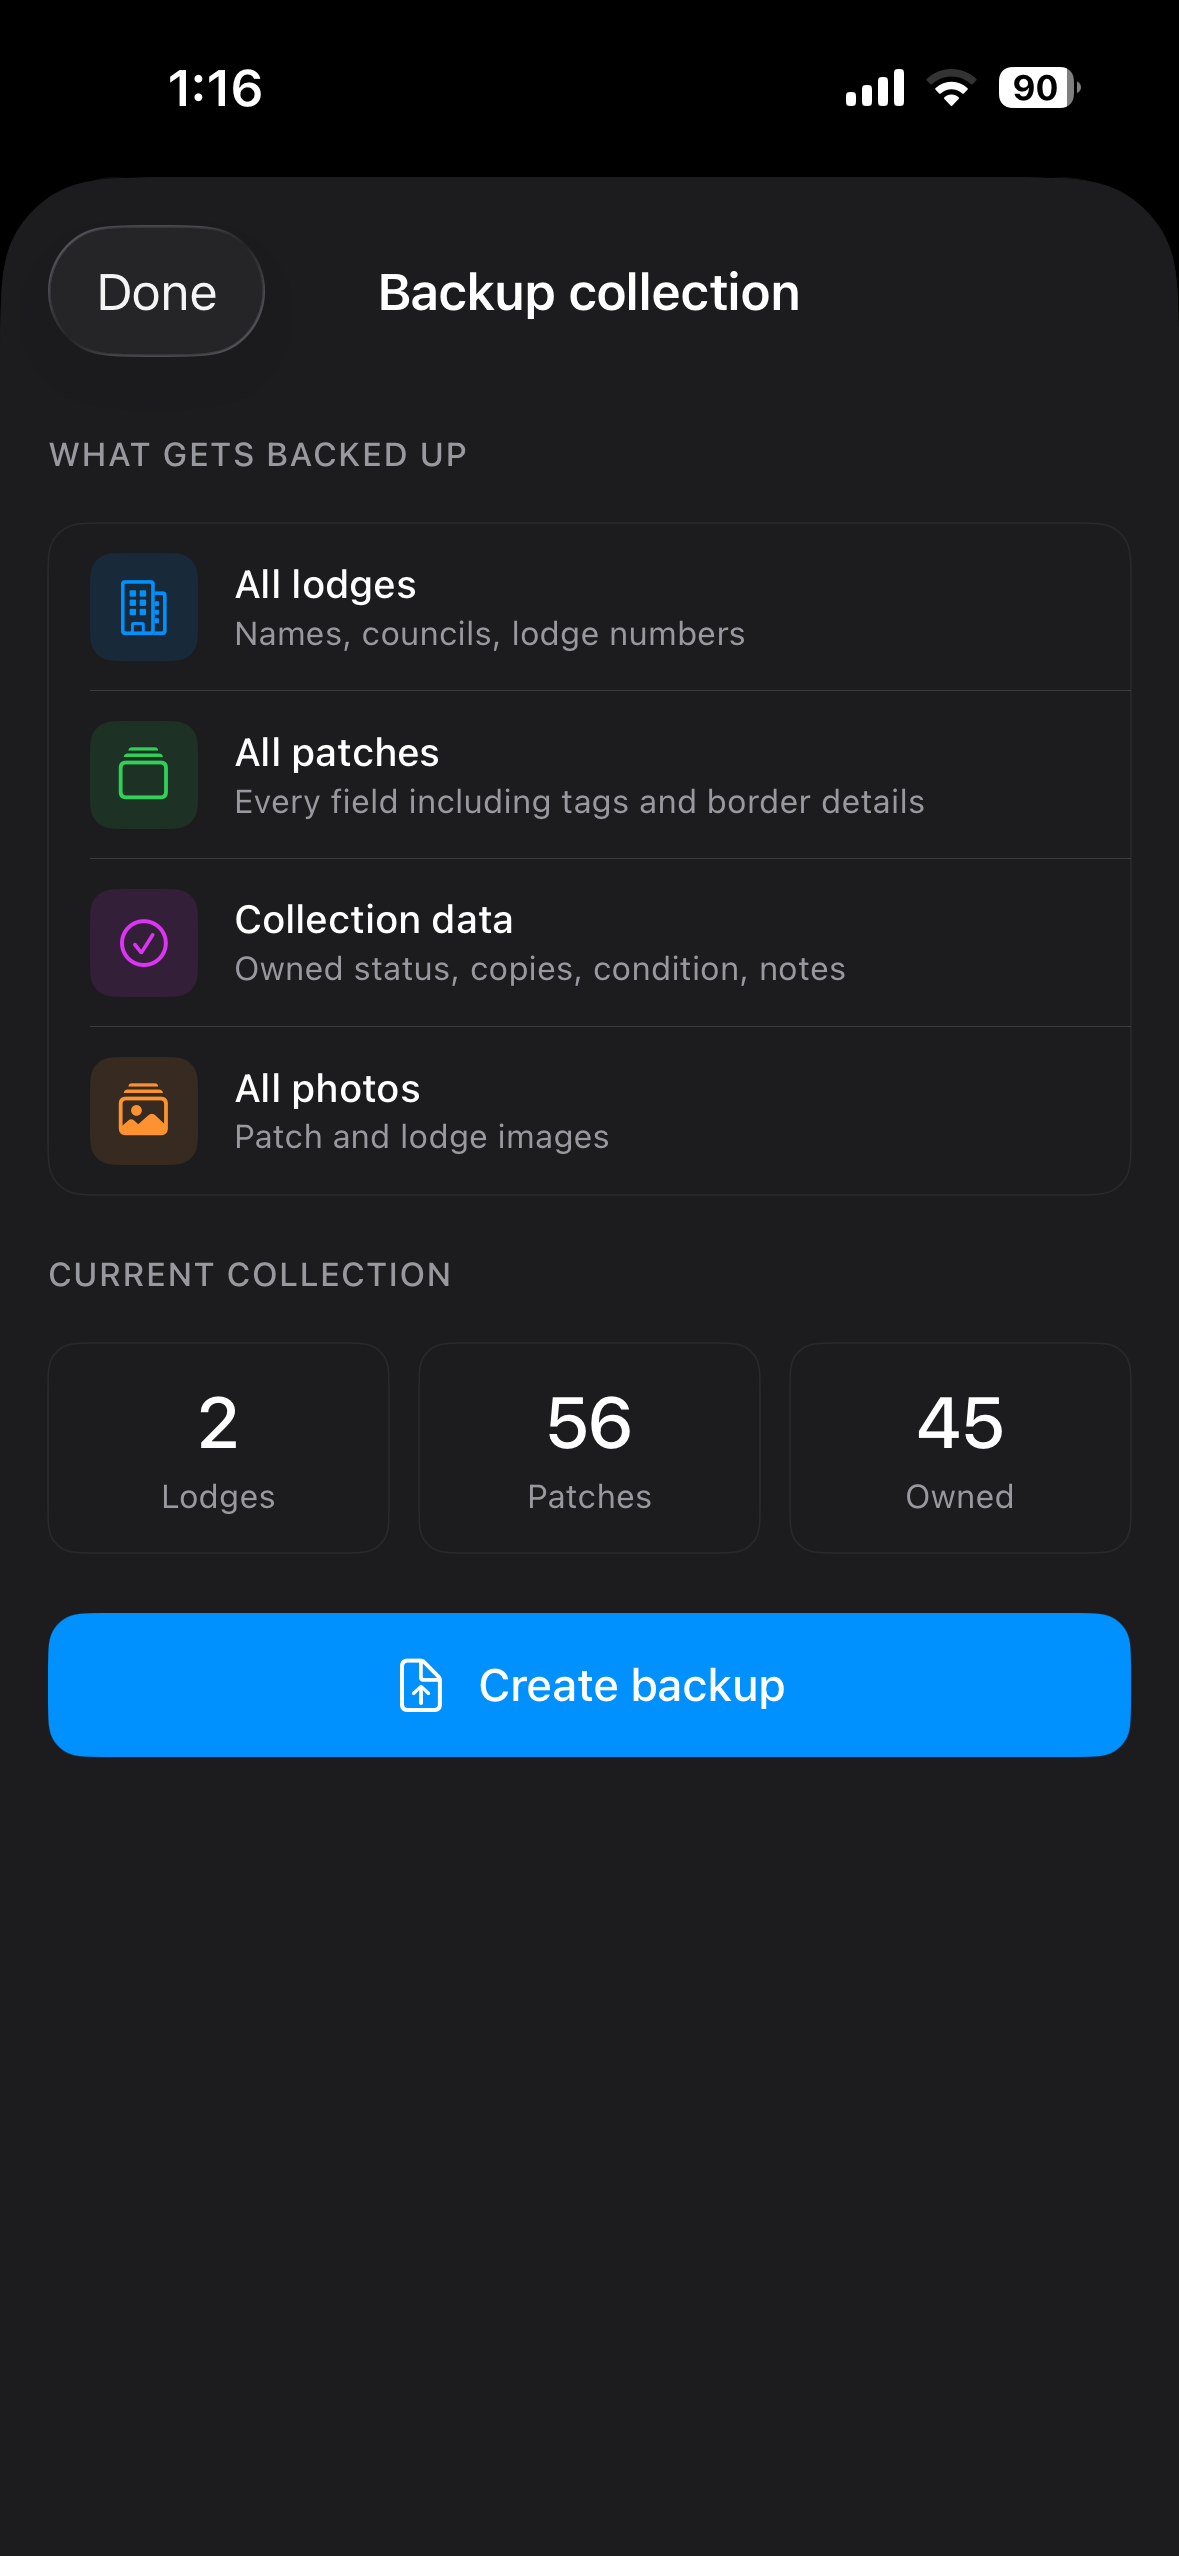Tap the cellular signal bars icon
The image size is (1179, 2556).
[x=875, y=88]
